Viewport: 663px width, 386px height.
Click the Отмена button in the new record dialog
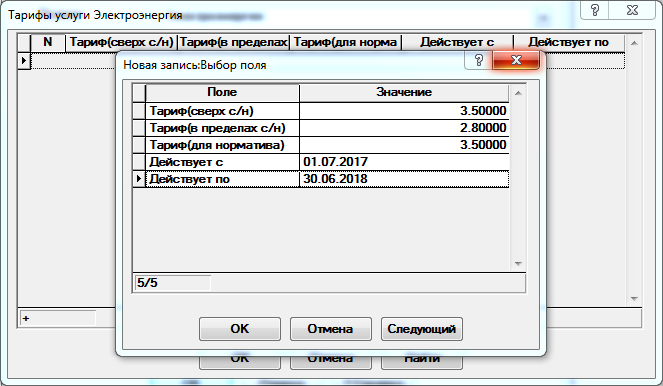pos(330,329)
